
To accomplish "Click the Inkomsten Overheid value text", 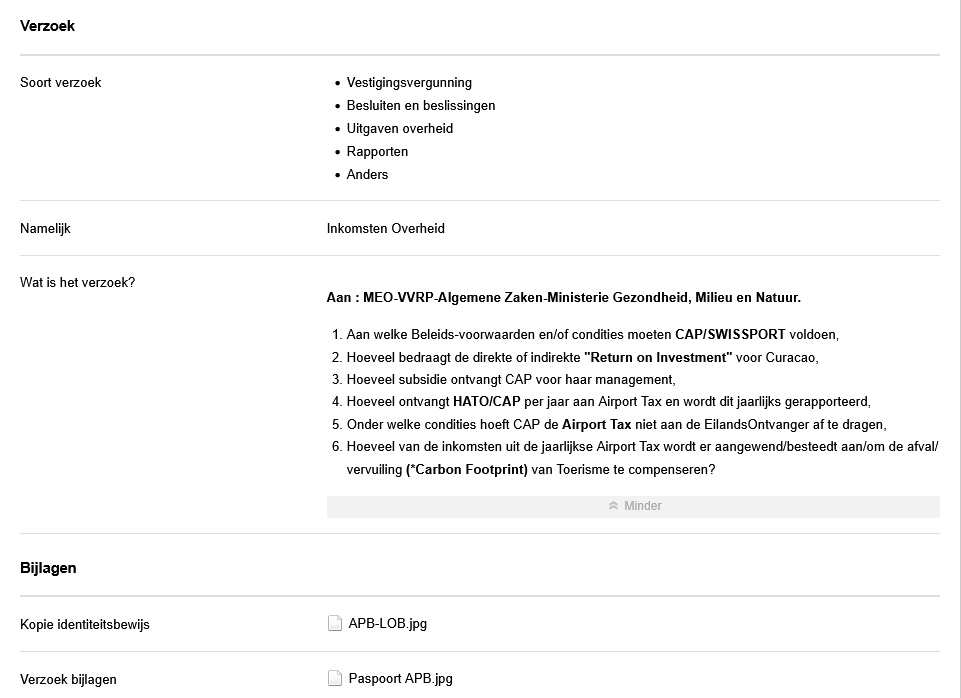I will click(x=386, y=229).
